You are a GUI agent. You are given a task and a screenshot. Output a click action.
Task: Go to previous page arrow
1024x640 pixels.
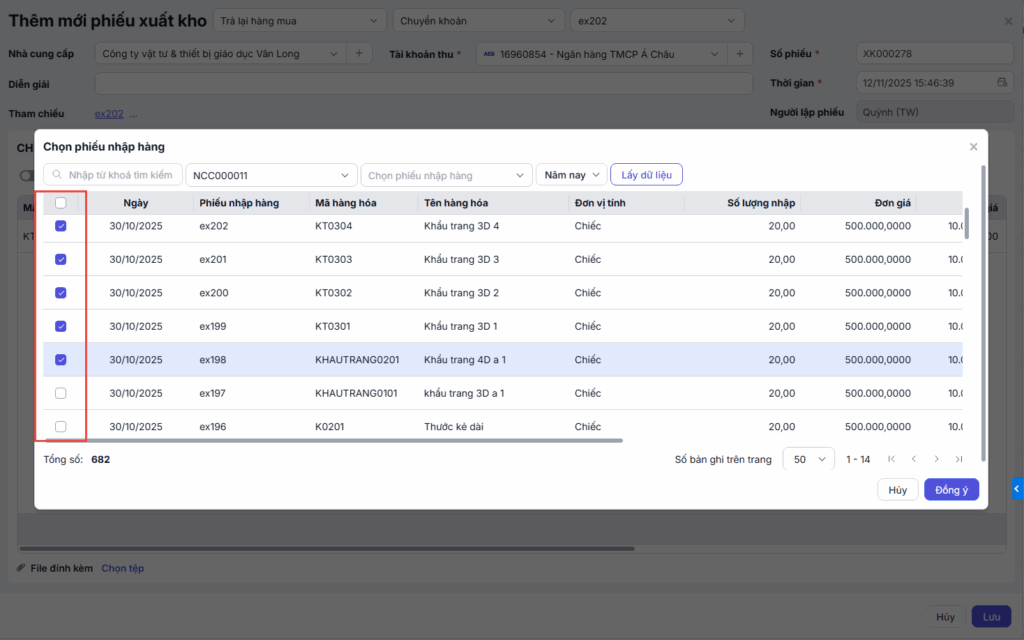tap(913, 459)
